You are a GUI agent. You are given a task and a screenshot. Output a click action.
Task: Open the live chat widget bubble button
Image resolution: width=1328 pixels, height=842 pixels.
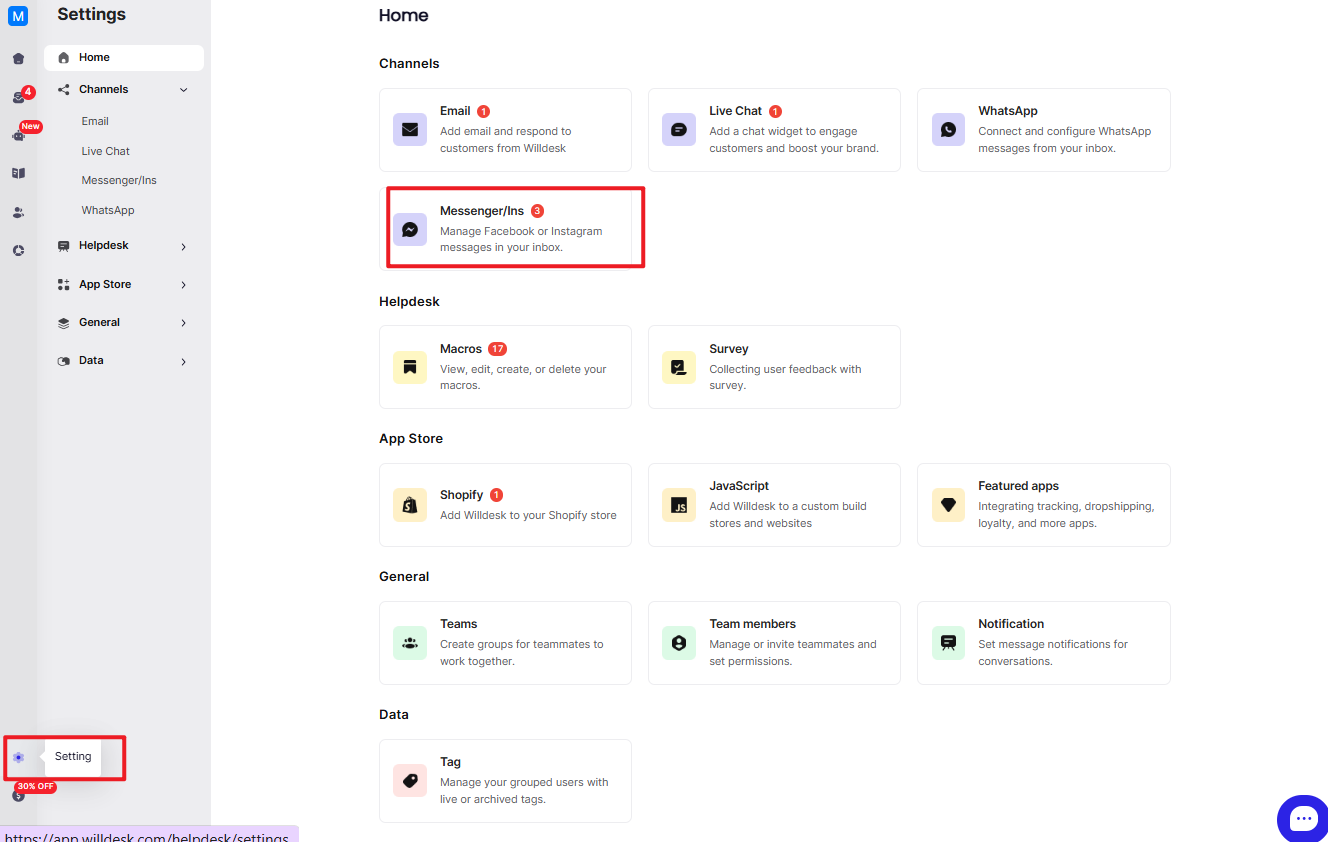[x=1303, y=819]
